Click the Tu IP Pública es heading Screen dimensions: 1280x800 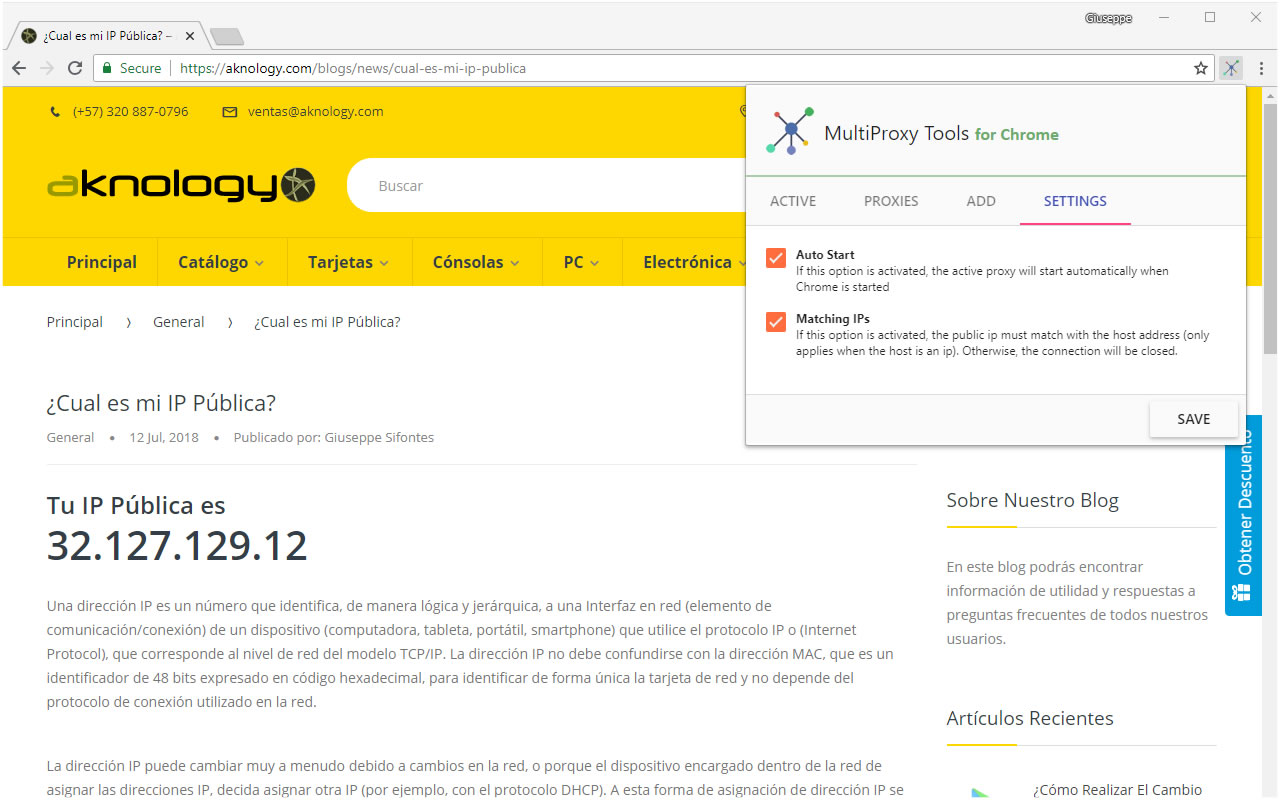[136, 505]
